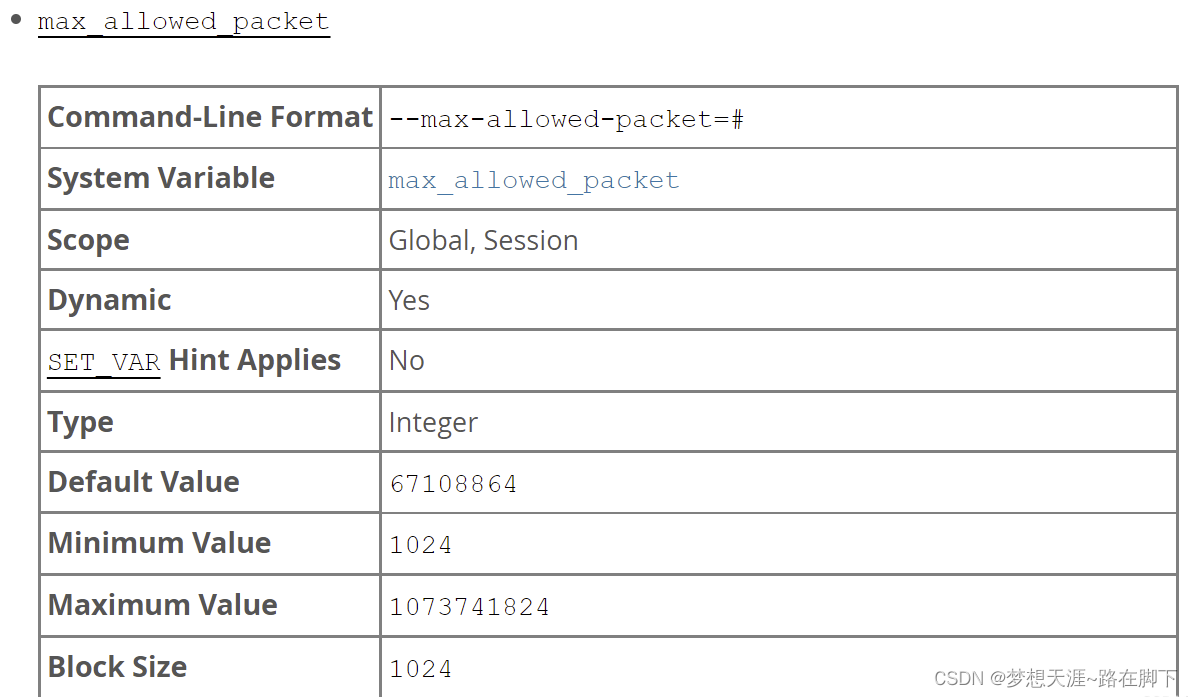Select the Integer type value
This screenshot has height=697, width=1193.
pos(433,422)
